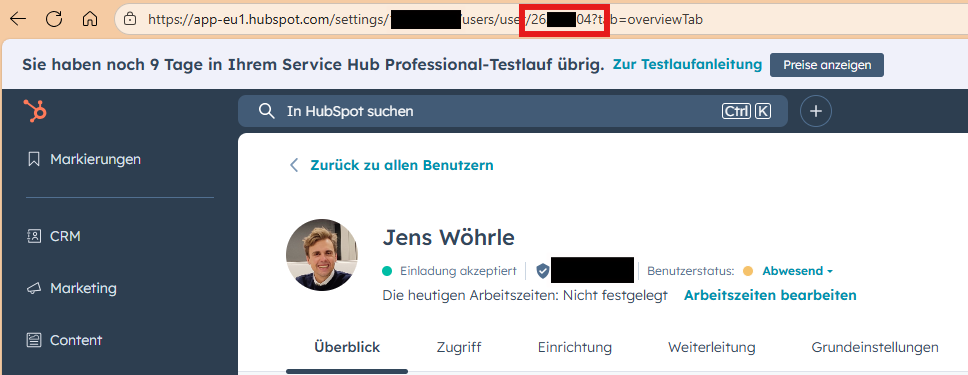Open the Grundeinstellungen tab
968x375 pixels.
[x=875, y=347]
